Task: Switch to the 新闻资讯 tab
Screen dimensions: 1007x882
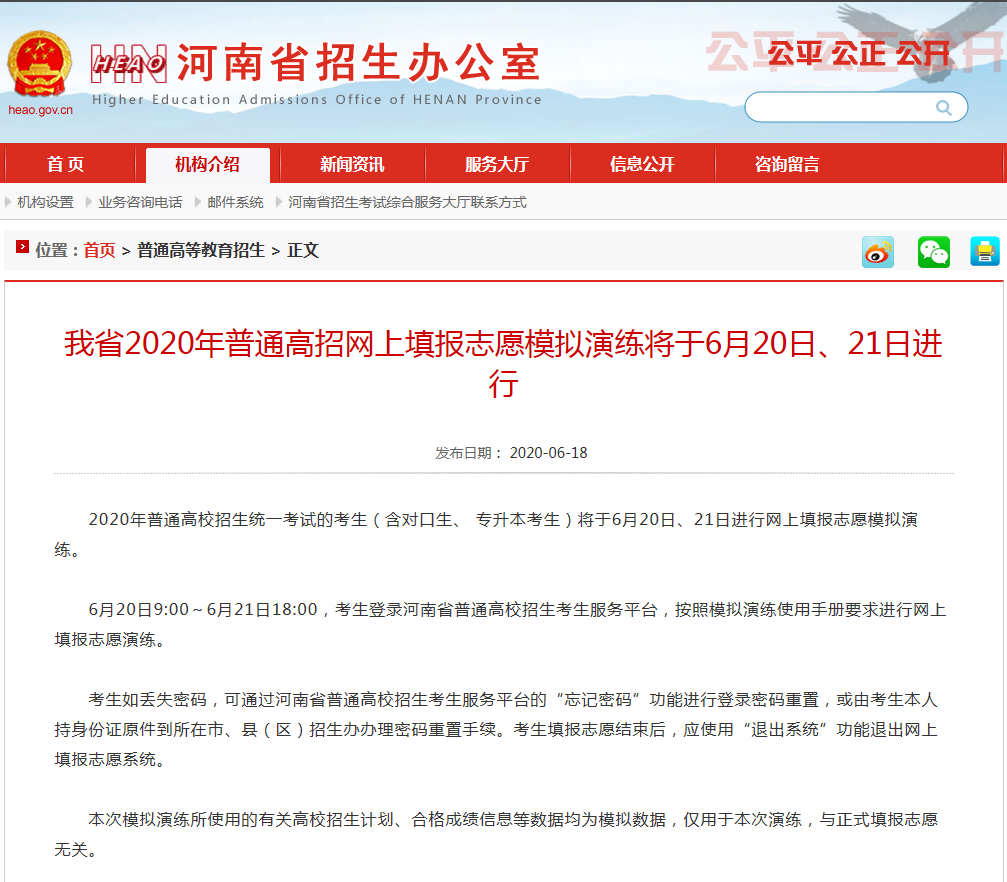Action: pyautogui.click(x=352, y=164)
